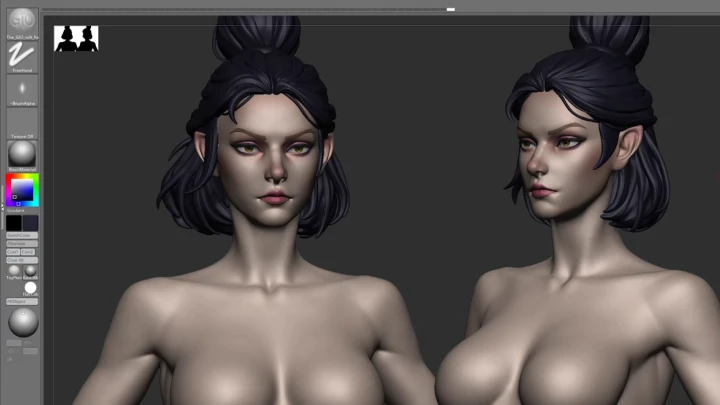Viewport: 720px width, 405px height.
Task: Select the FreeHand stroke type
Action: 22,56
